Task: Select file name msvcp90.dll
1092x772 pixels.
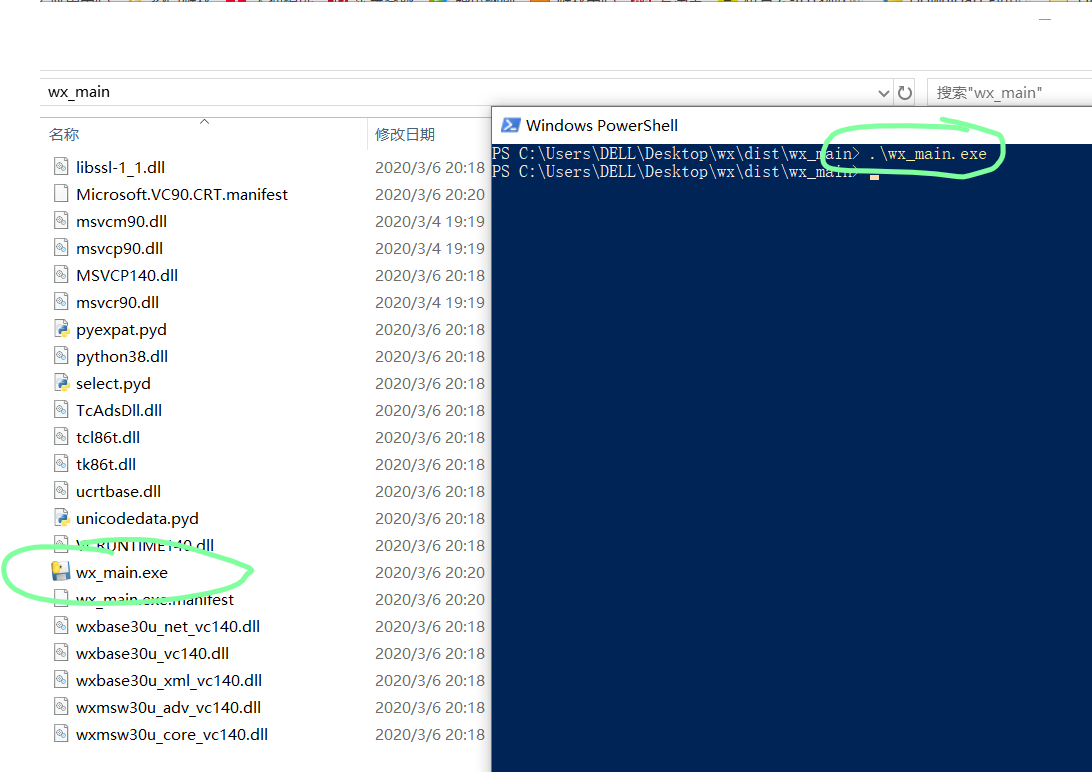Action: click(119, 249)
